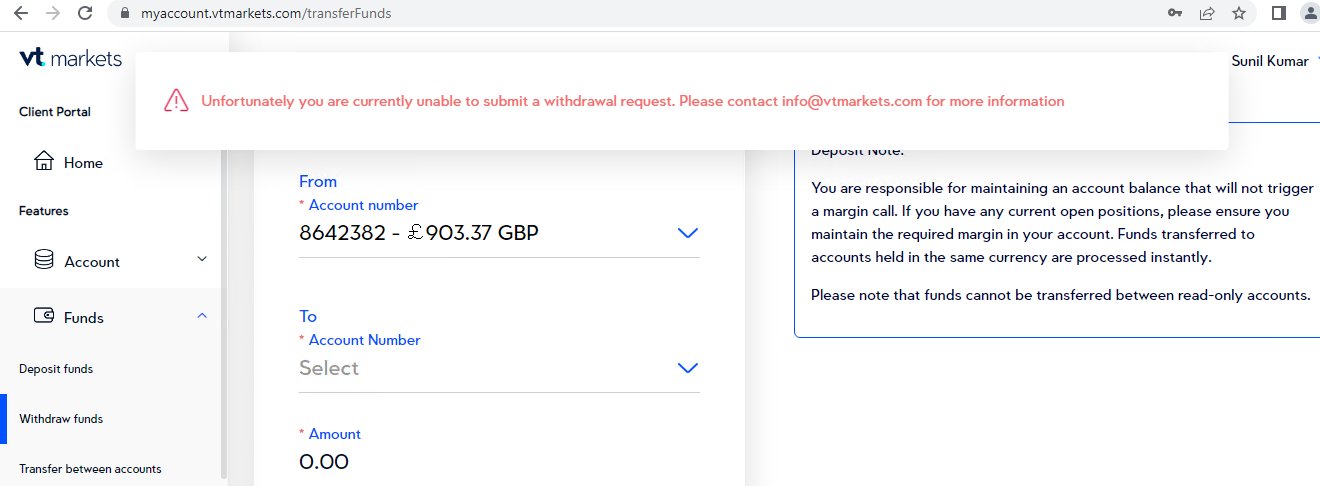Bookmark this page with the star icon
This screenshot has height=486, width=1320.
1239,14
